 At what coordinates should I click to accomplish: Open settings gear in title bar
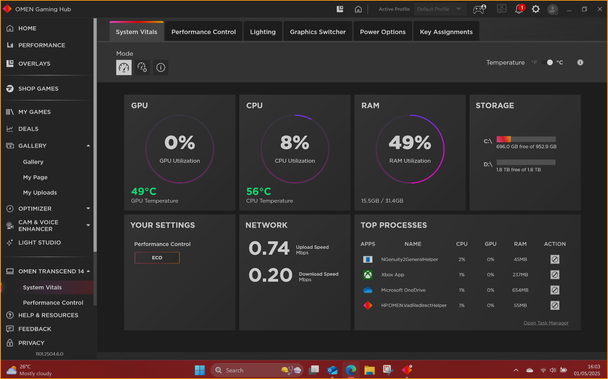(535, 9)
